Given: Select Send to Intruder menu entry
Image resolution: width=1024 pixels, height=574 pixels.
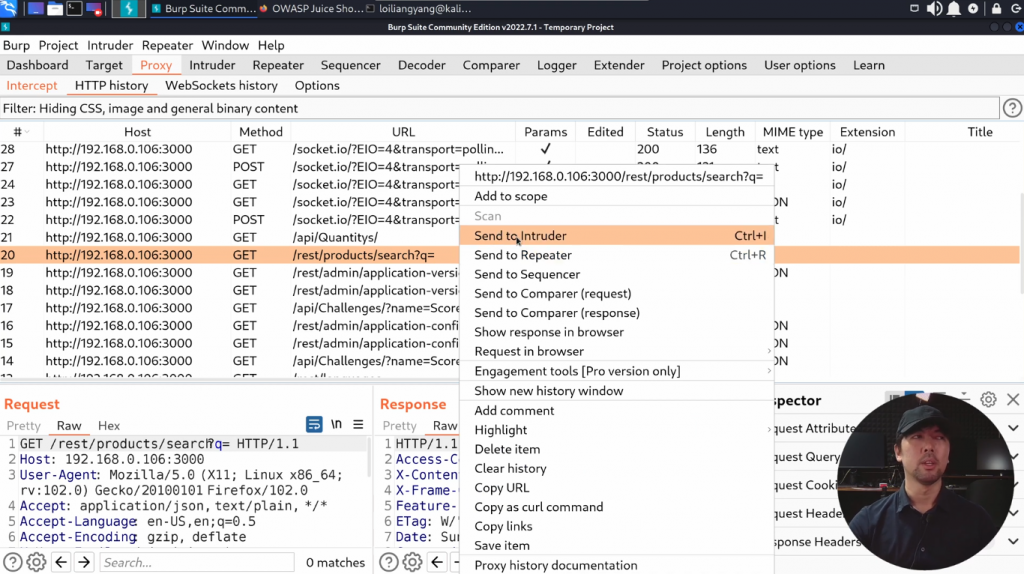Looking at the screenshot, I should click(x=520, y=236).
